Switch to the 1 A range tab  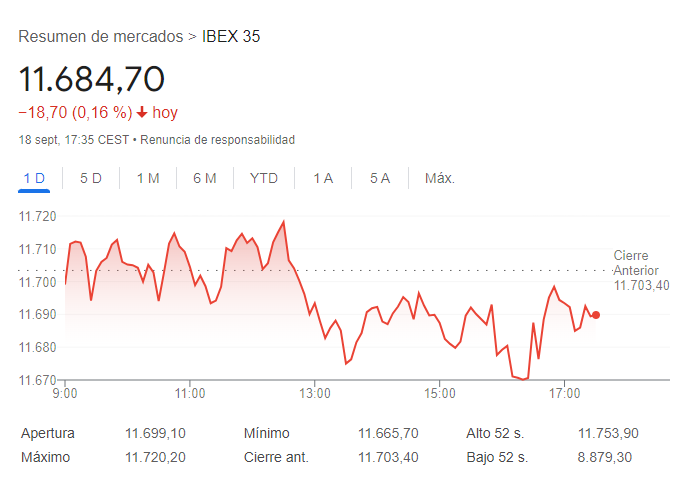click(x=323, y=178)
